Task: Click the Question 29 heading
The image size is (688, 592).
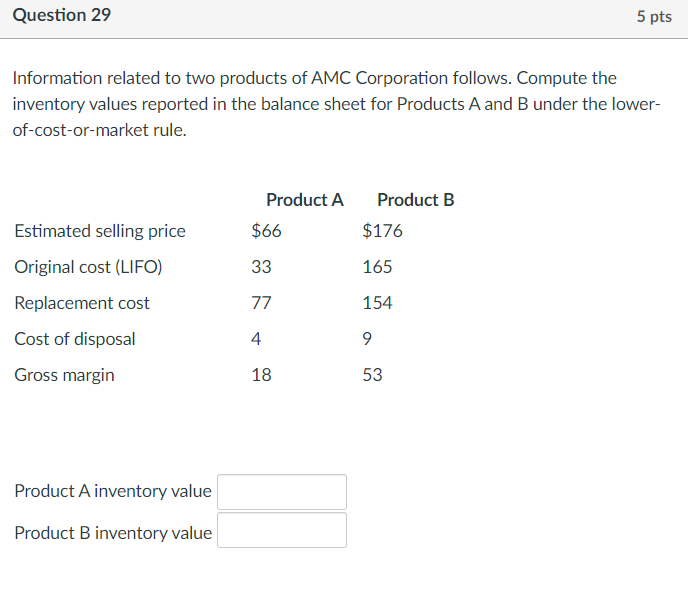Action: pyautogui.click(x=62, y=15)
